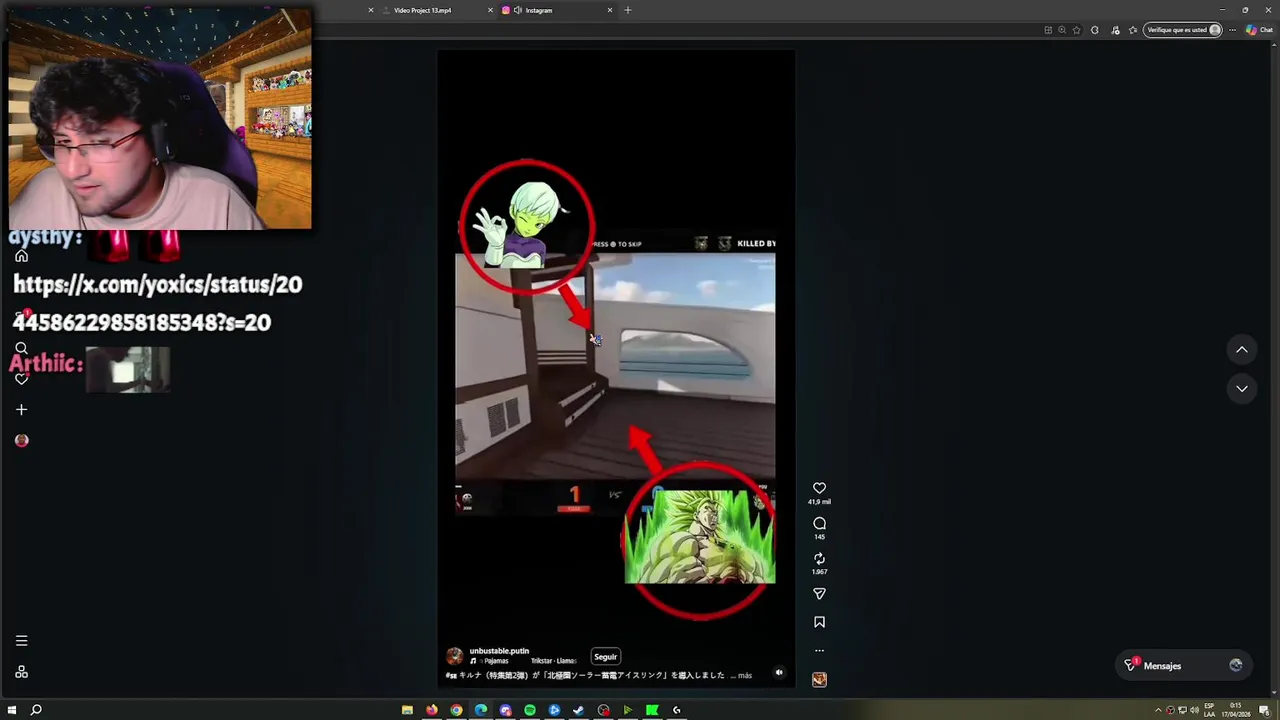Open the reel's comments via speech bubble icon
This screenshot has height=720, width=1280.
(819, 523)
